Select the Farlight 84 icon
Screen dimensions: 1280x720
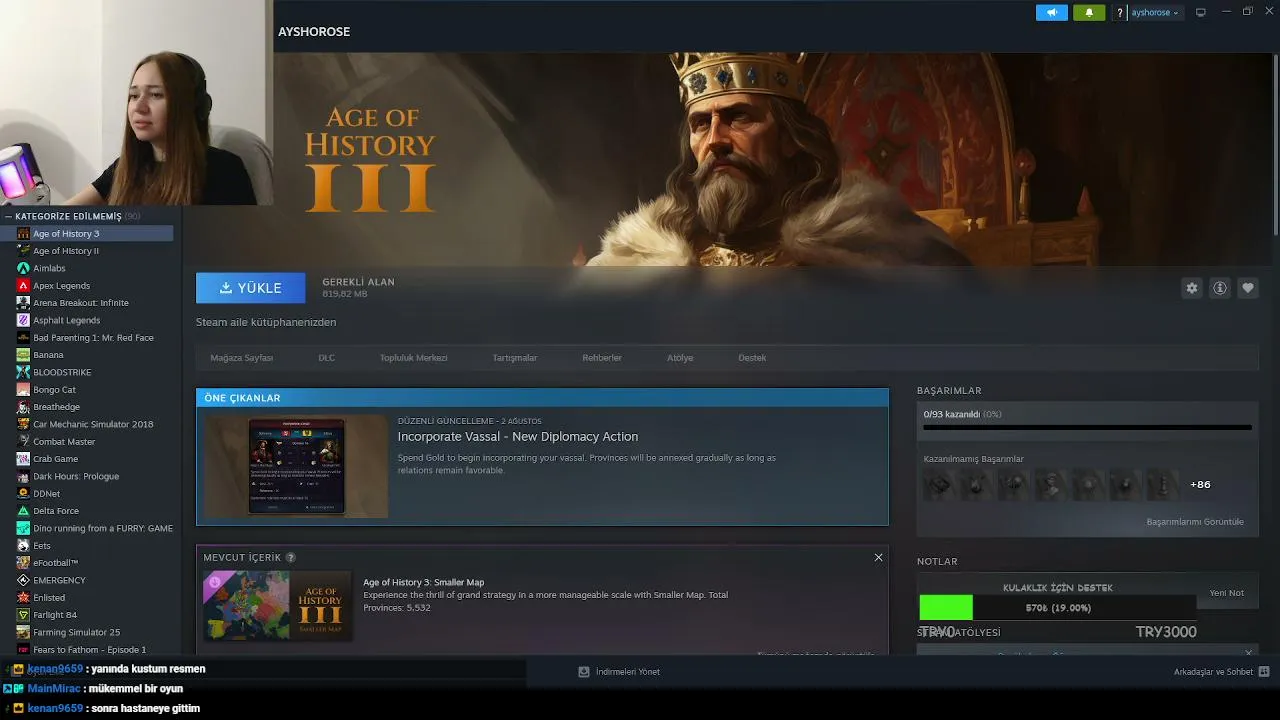(x=23, y=615)
